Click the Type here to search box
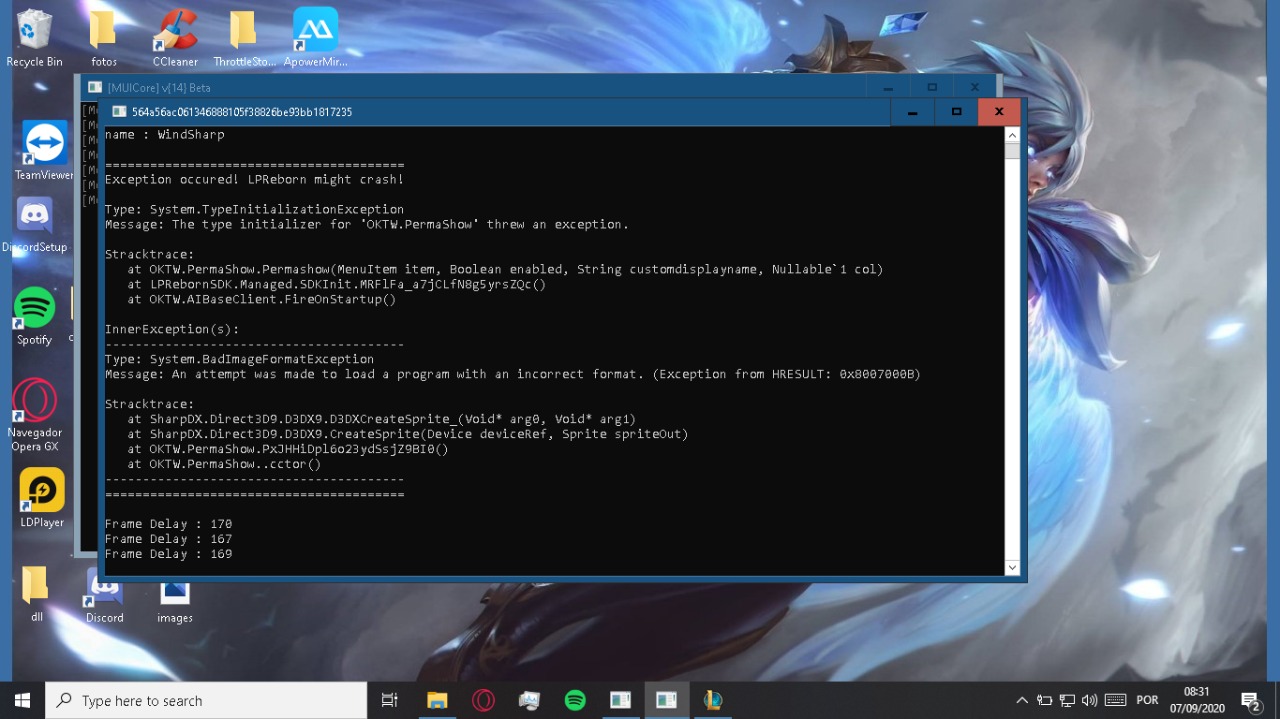 tap(206, 700)
